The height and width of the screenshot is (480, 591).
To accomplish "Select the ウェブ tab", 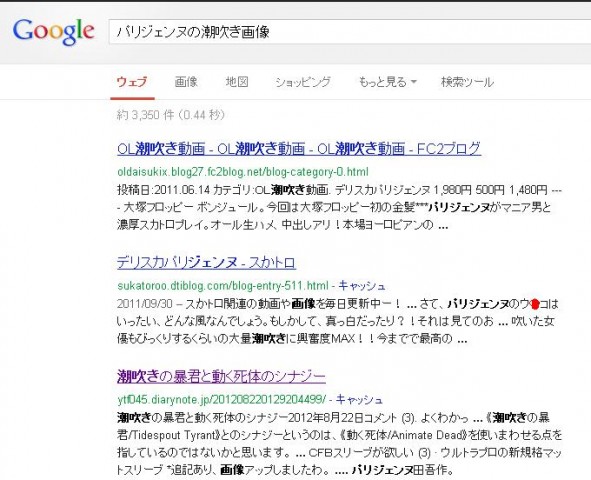I will point(132,82).
